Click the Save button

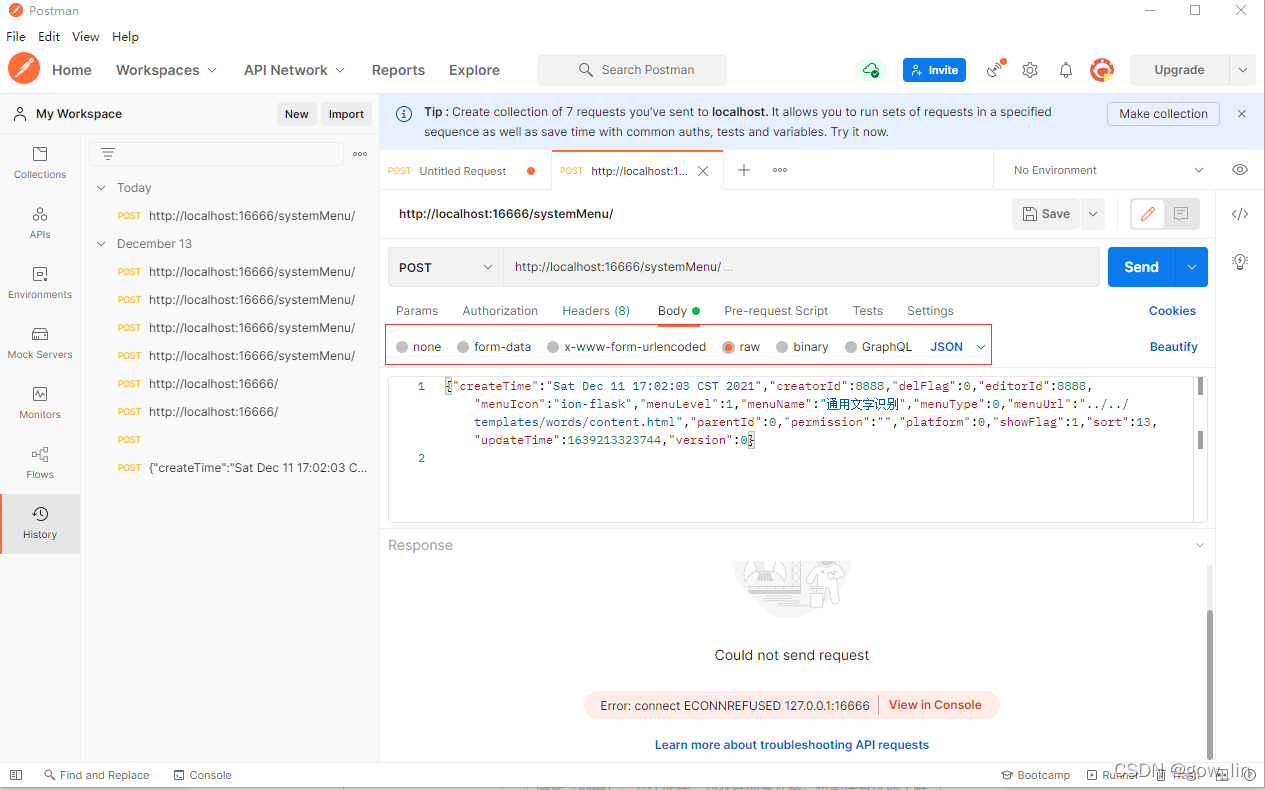point(1046,214)
